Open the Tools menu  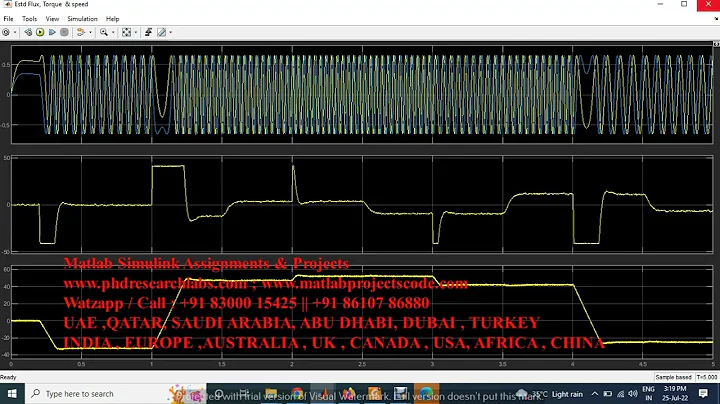click(29, 19)
